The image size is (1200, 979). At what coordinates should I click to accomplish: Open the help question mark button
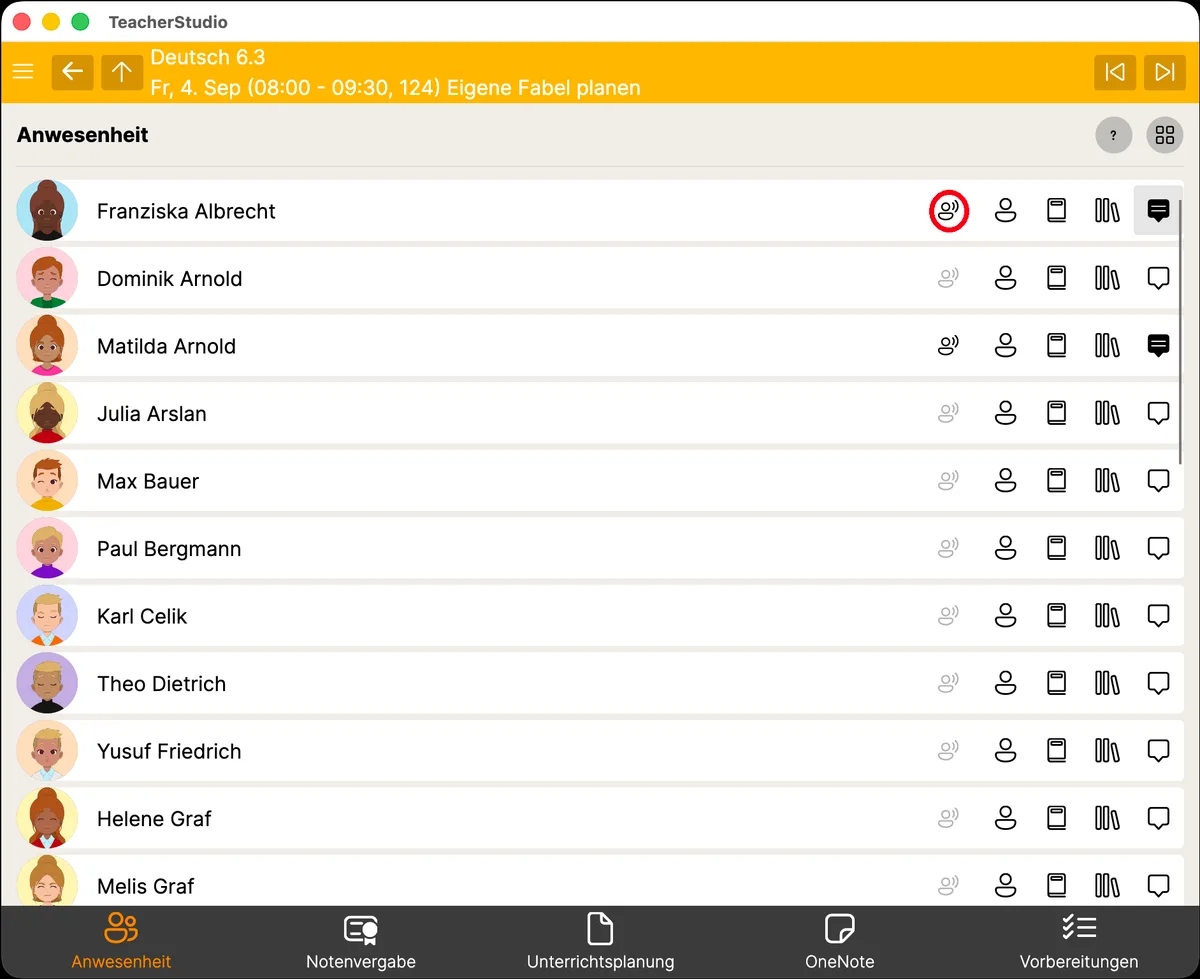click(x=1114, y=135)
